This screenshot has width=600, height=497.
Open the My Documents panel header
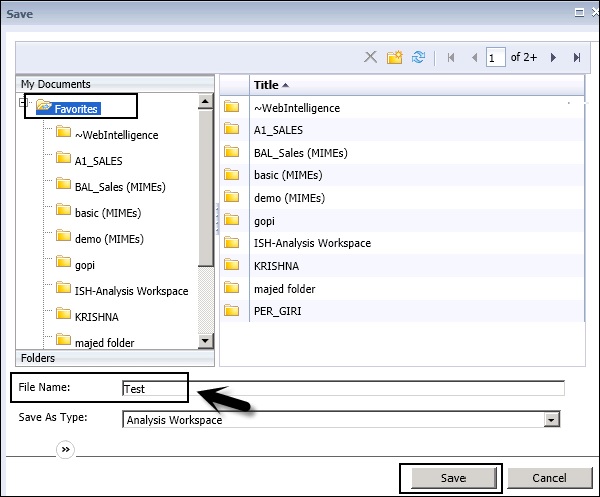point(115,84)
